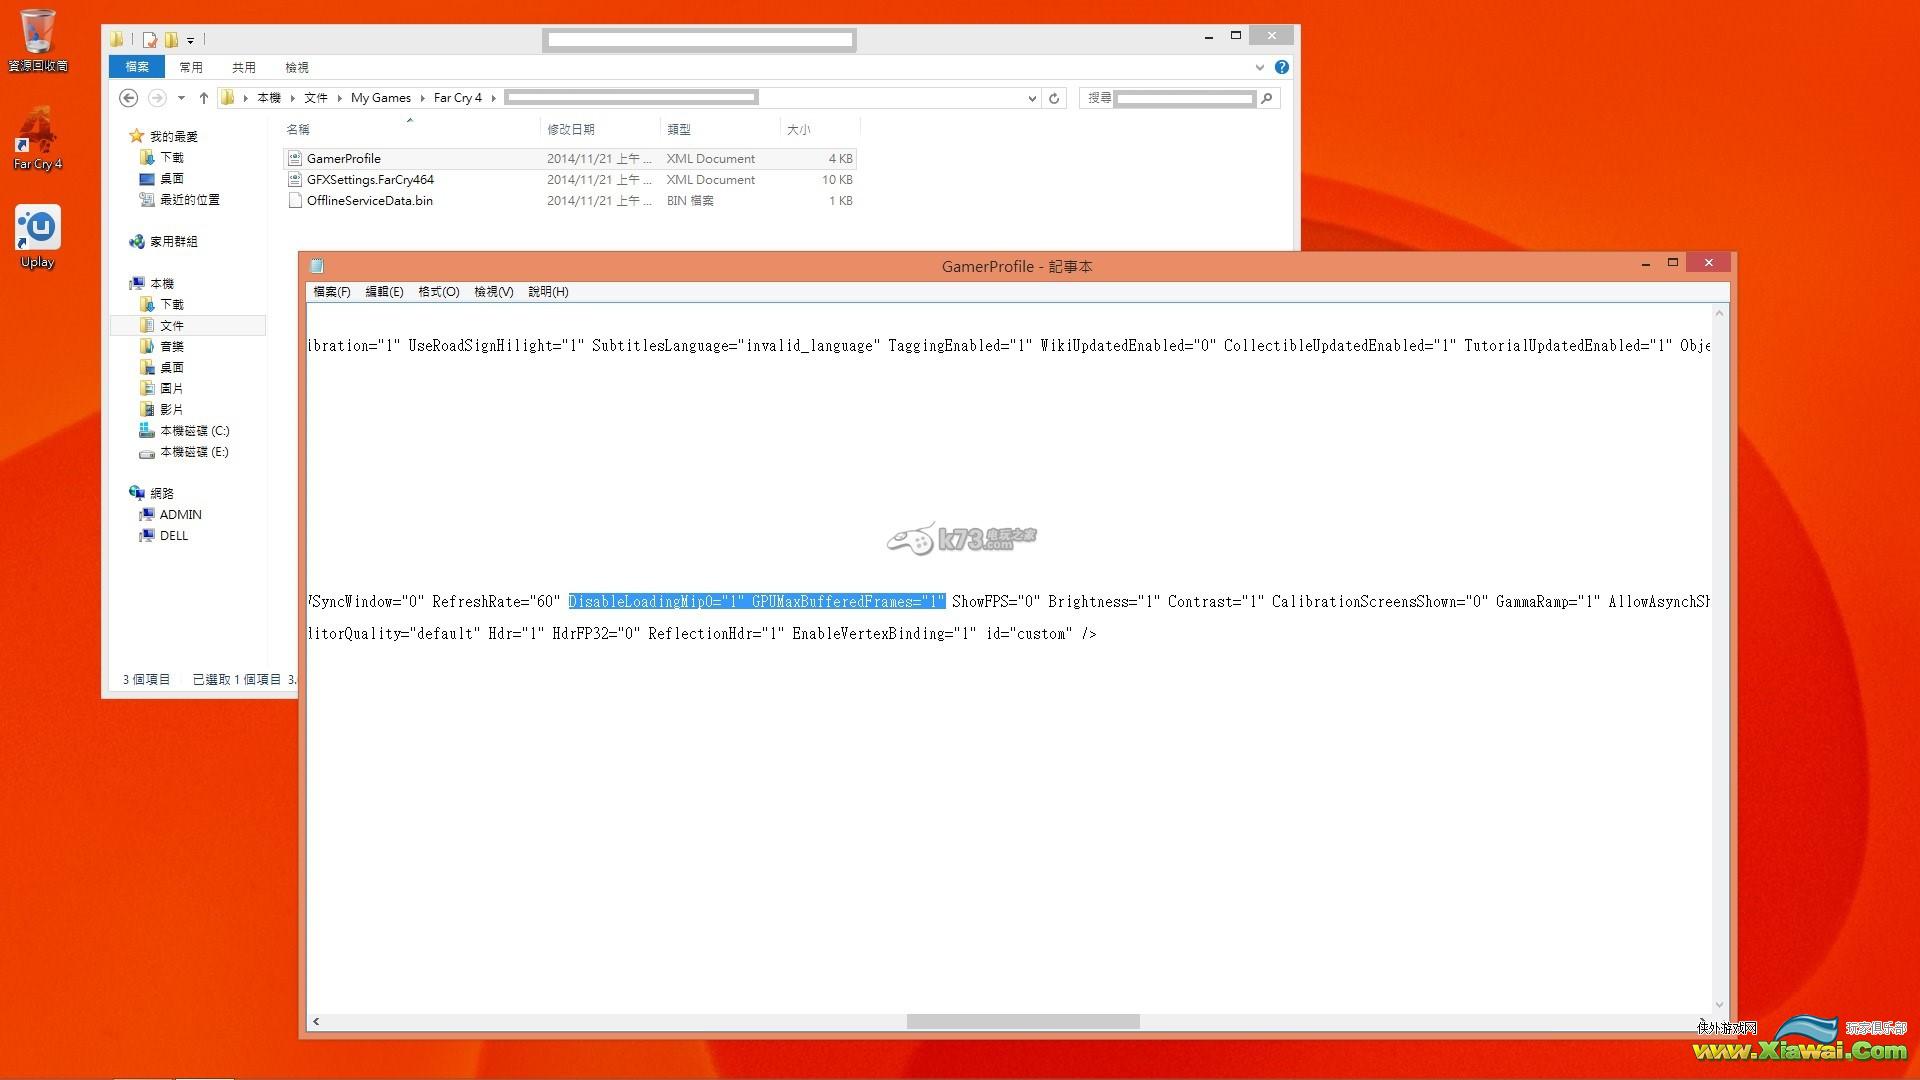
Task: Open Favorites star in navigation pane
Action: pos(137,136)
